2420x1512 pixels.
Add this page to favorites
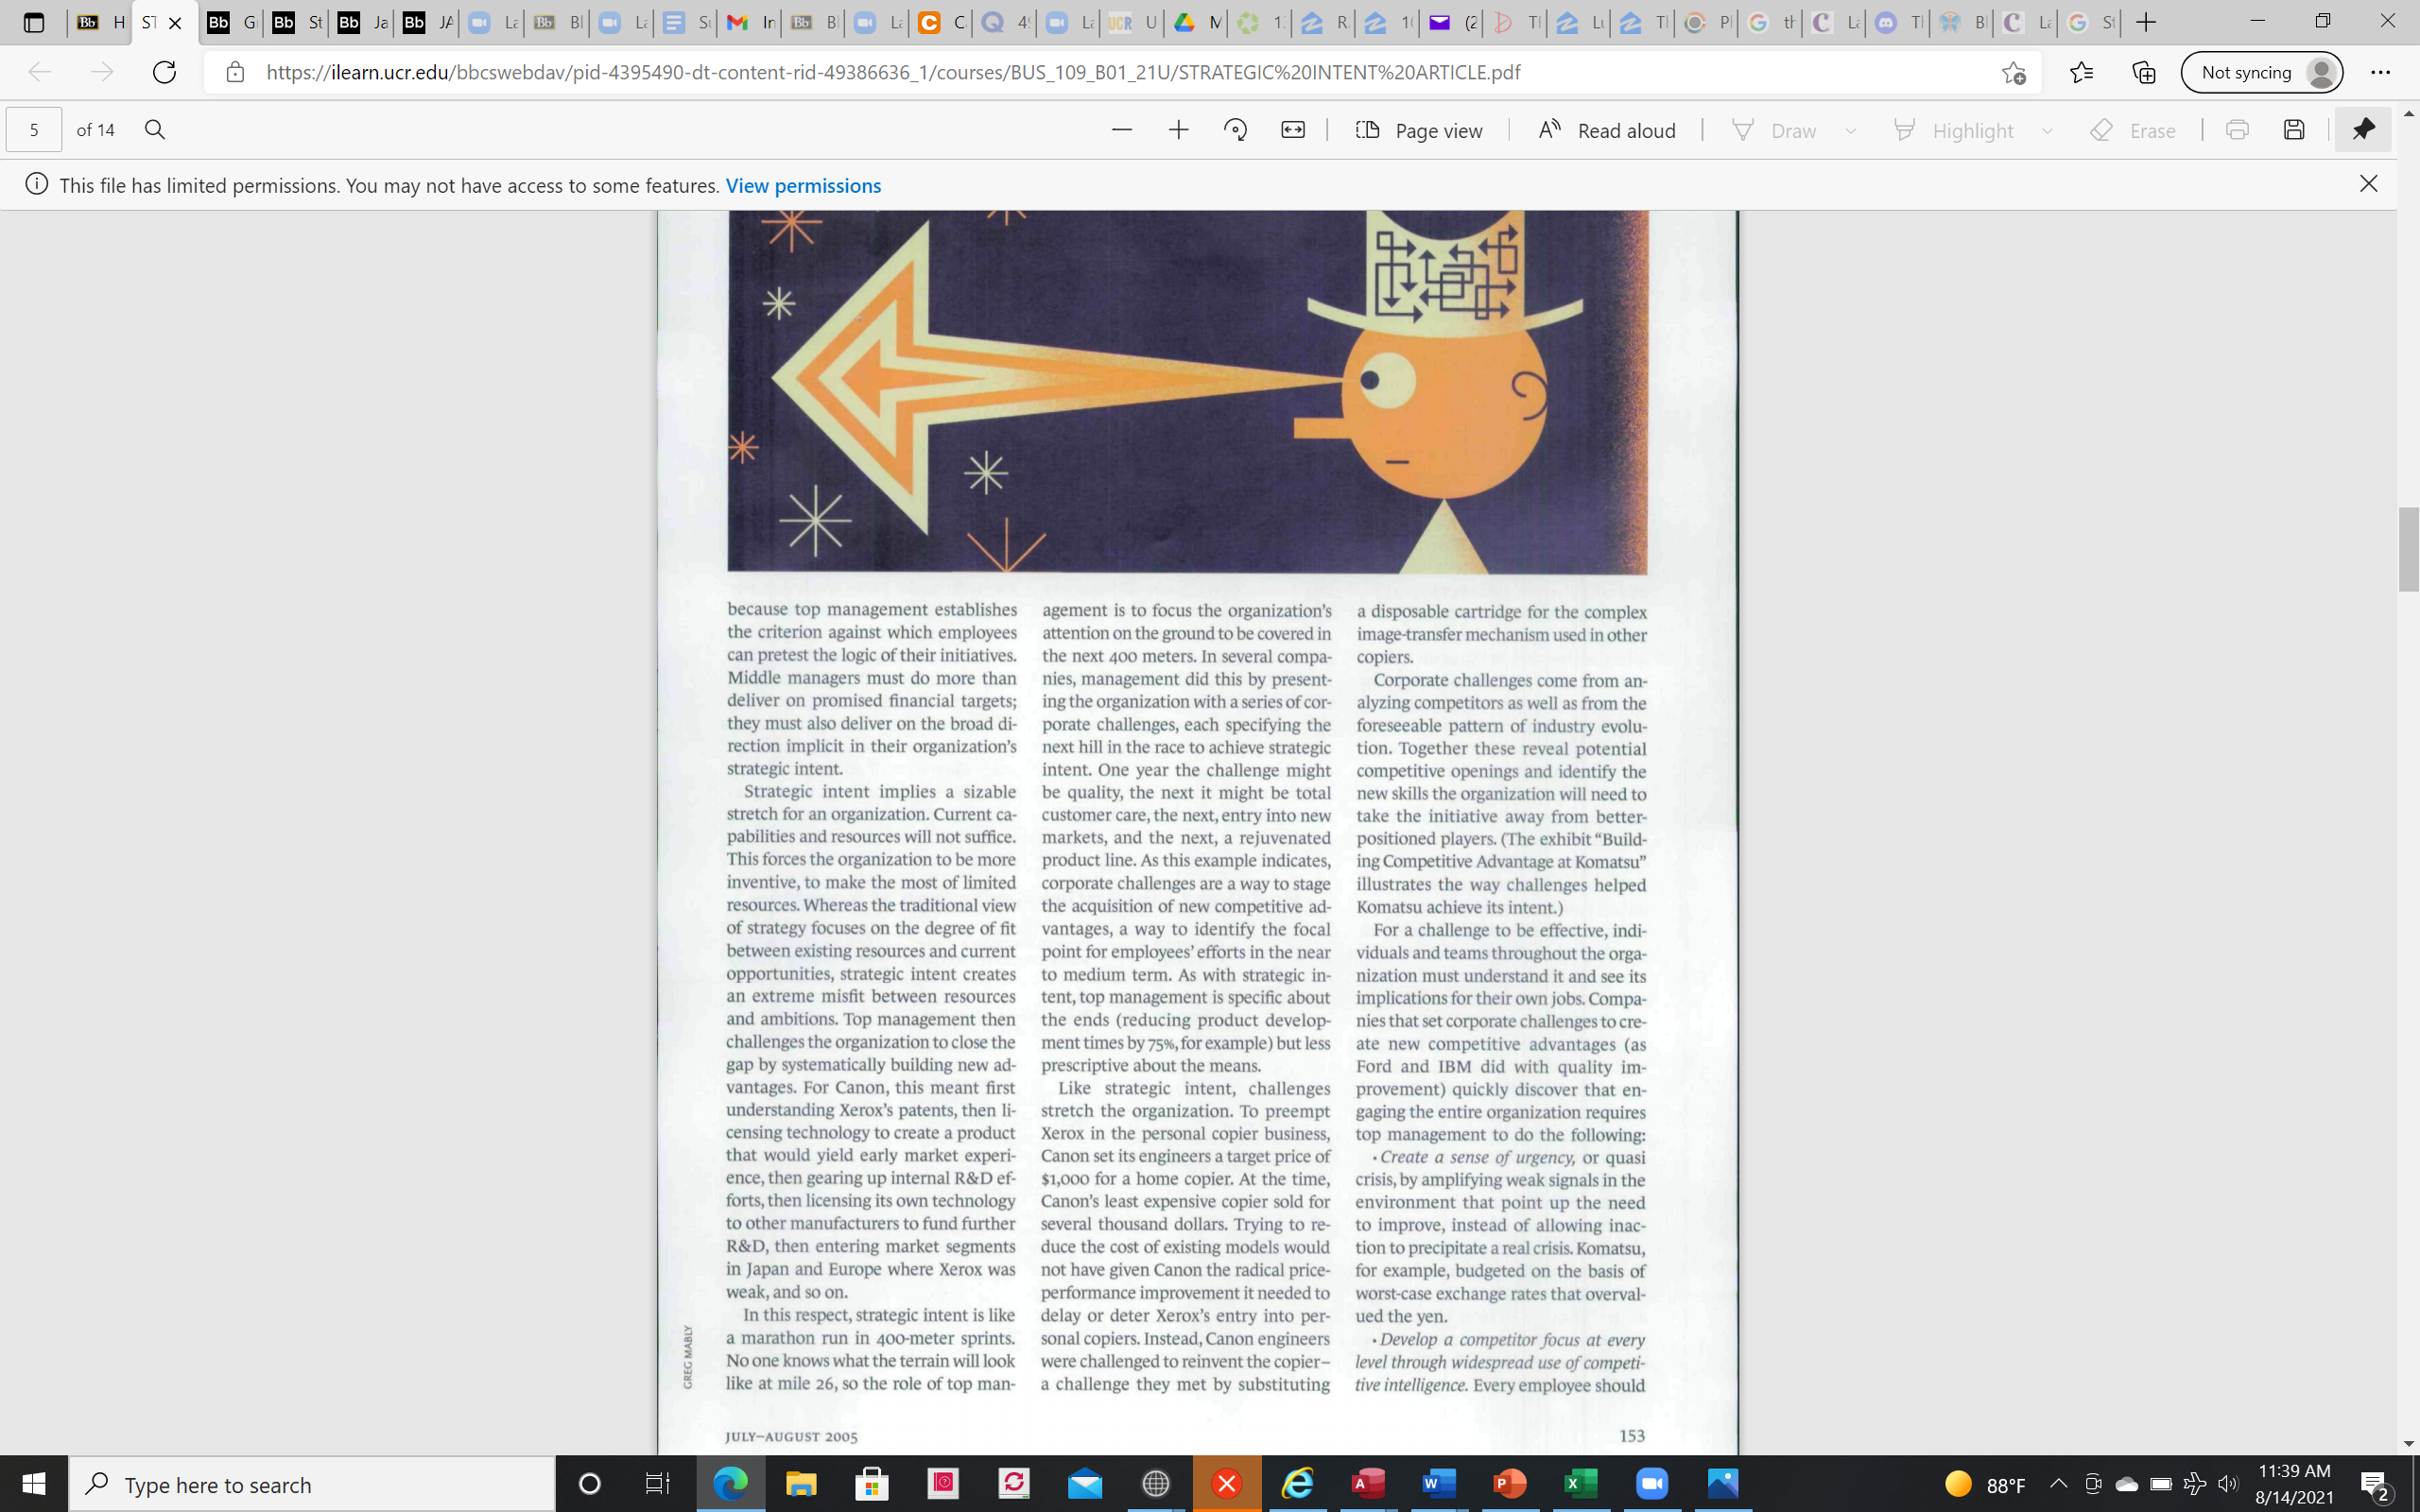point(2013,72)
